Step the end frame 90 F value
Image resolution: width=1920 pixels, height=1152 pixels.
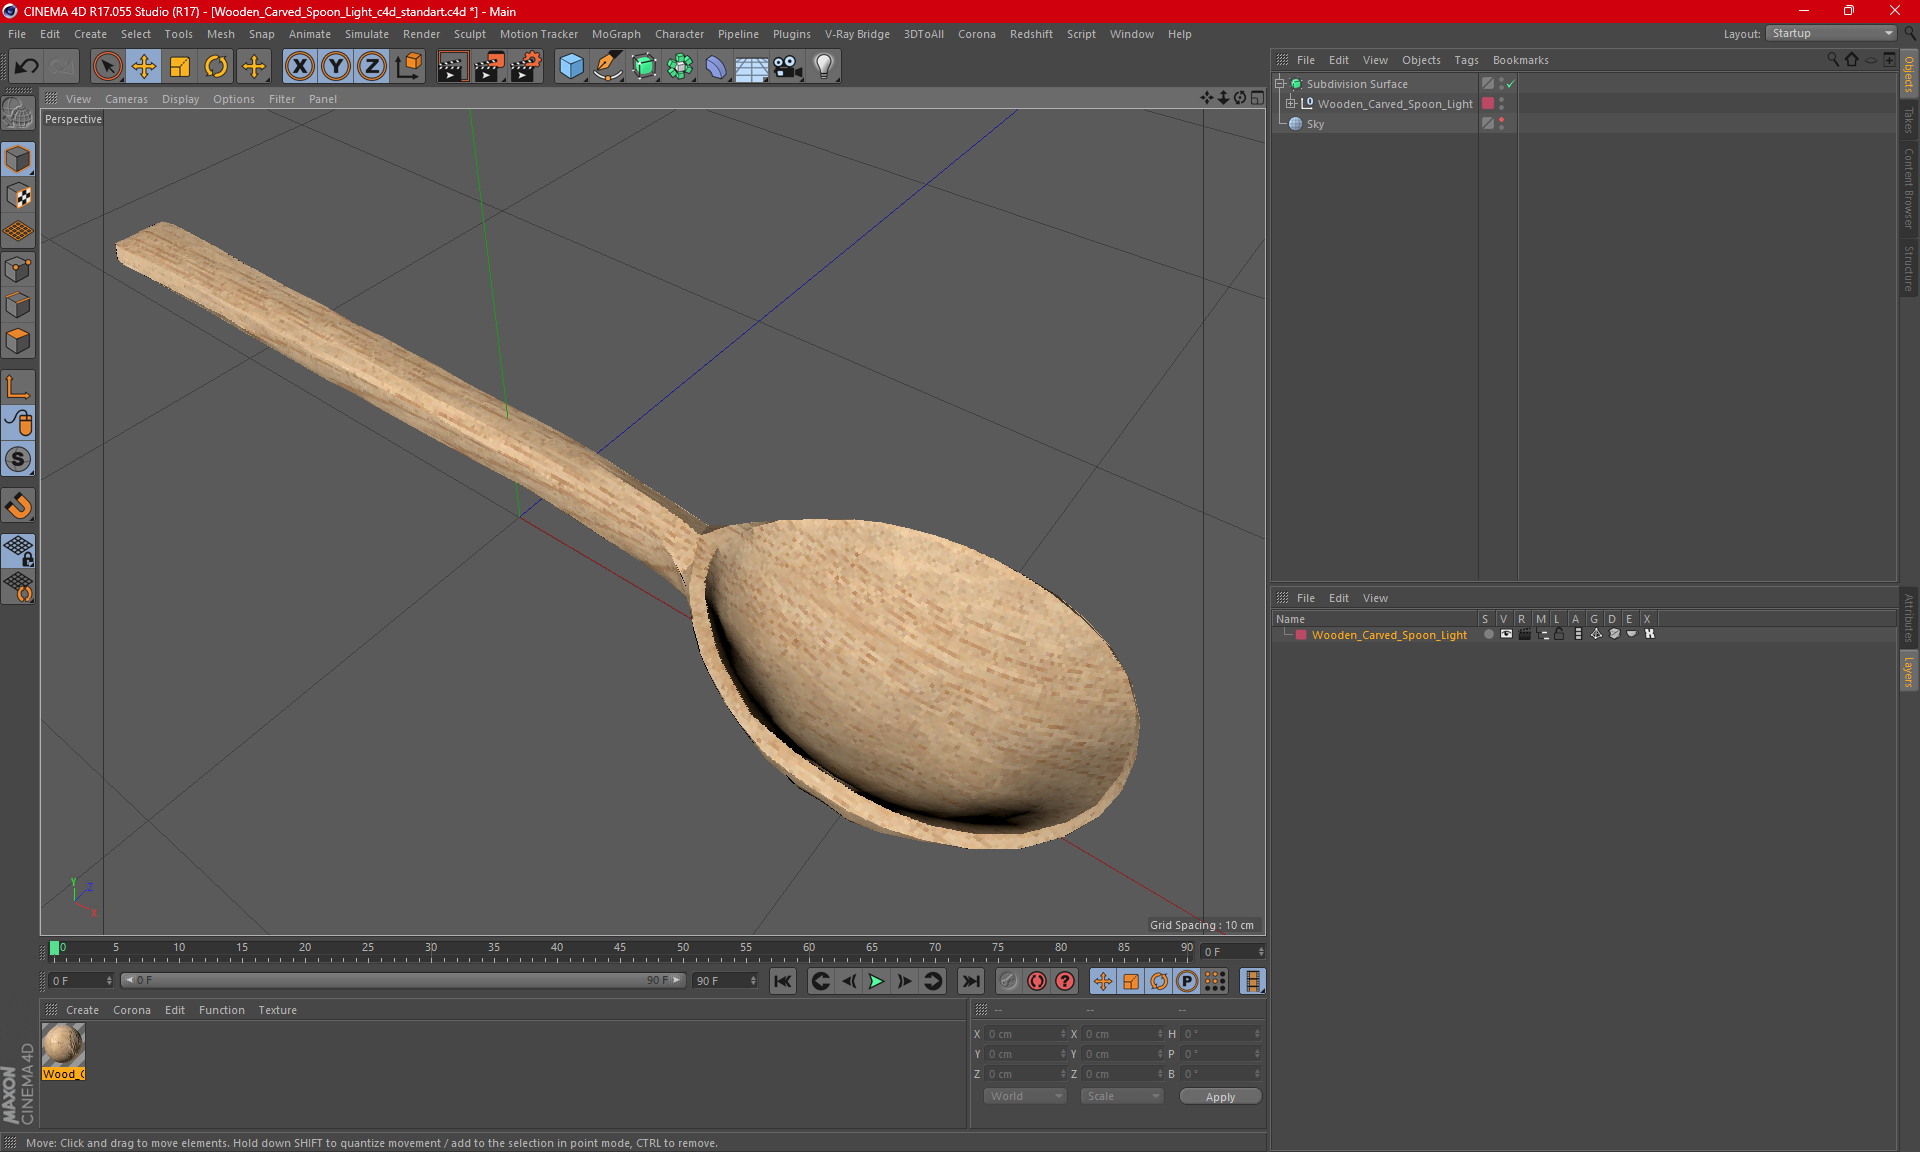tap(754, 981)
